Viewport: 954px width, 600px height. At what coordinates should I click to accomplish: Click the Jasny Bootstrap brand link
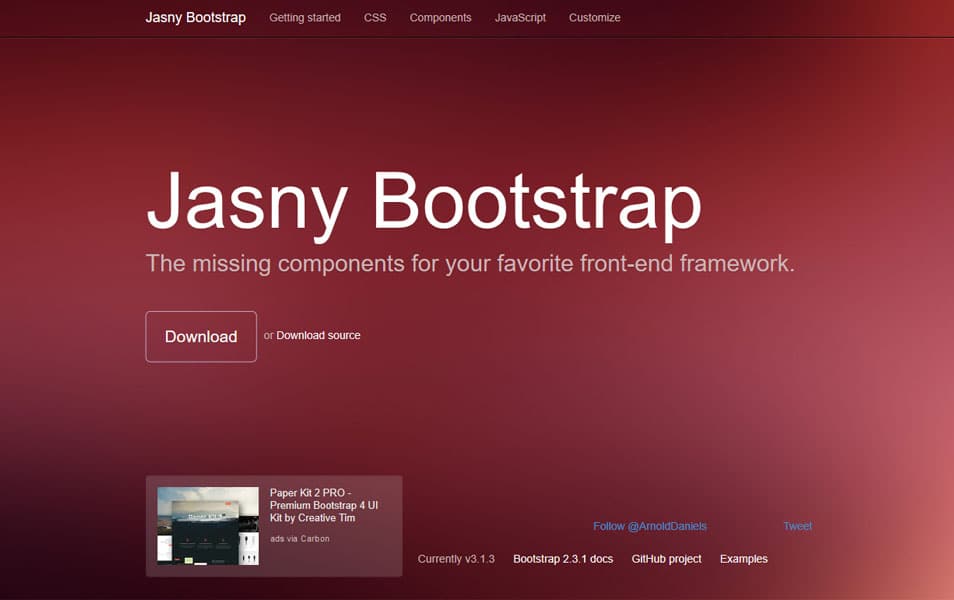(196, 17)
